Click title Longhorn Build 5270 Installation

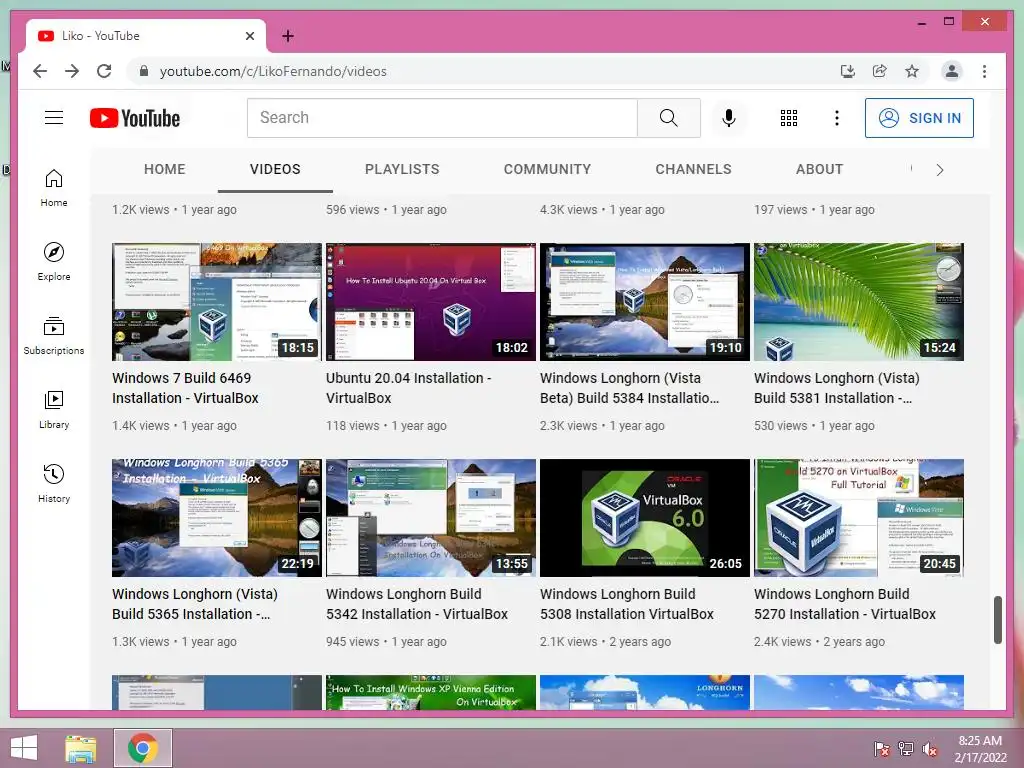click(x=845, y=604)
